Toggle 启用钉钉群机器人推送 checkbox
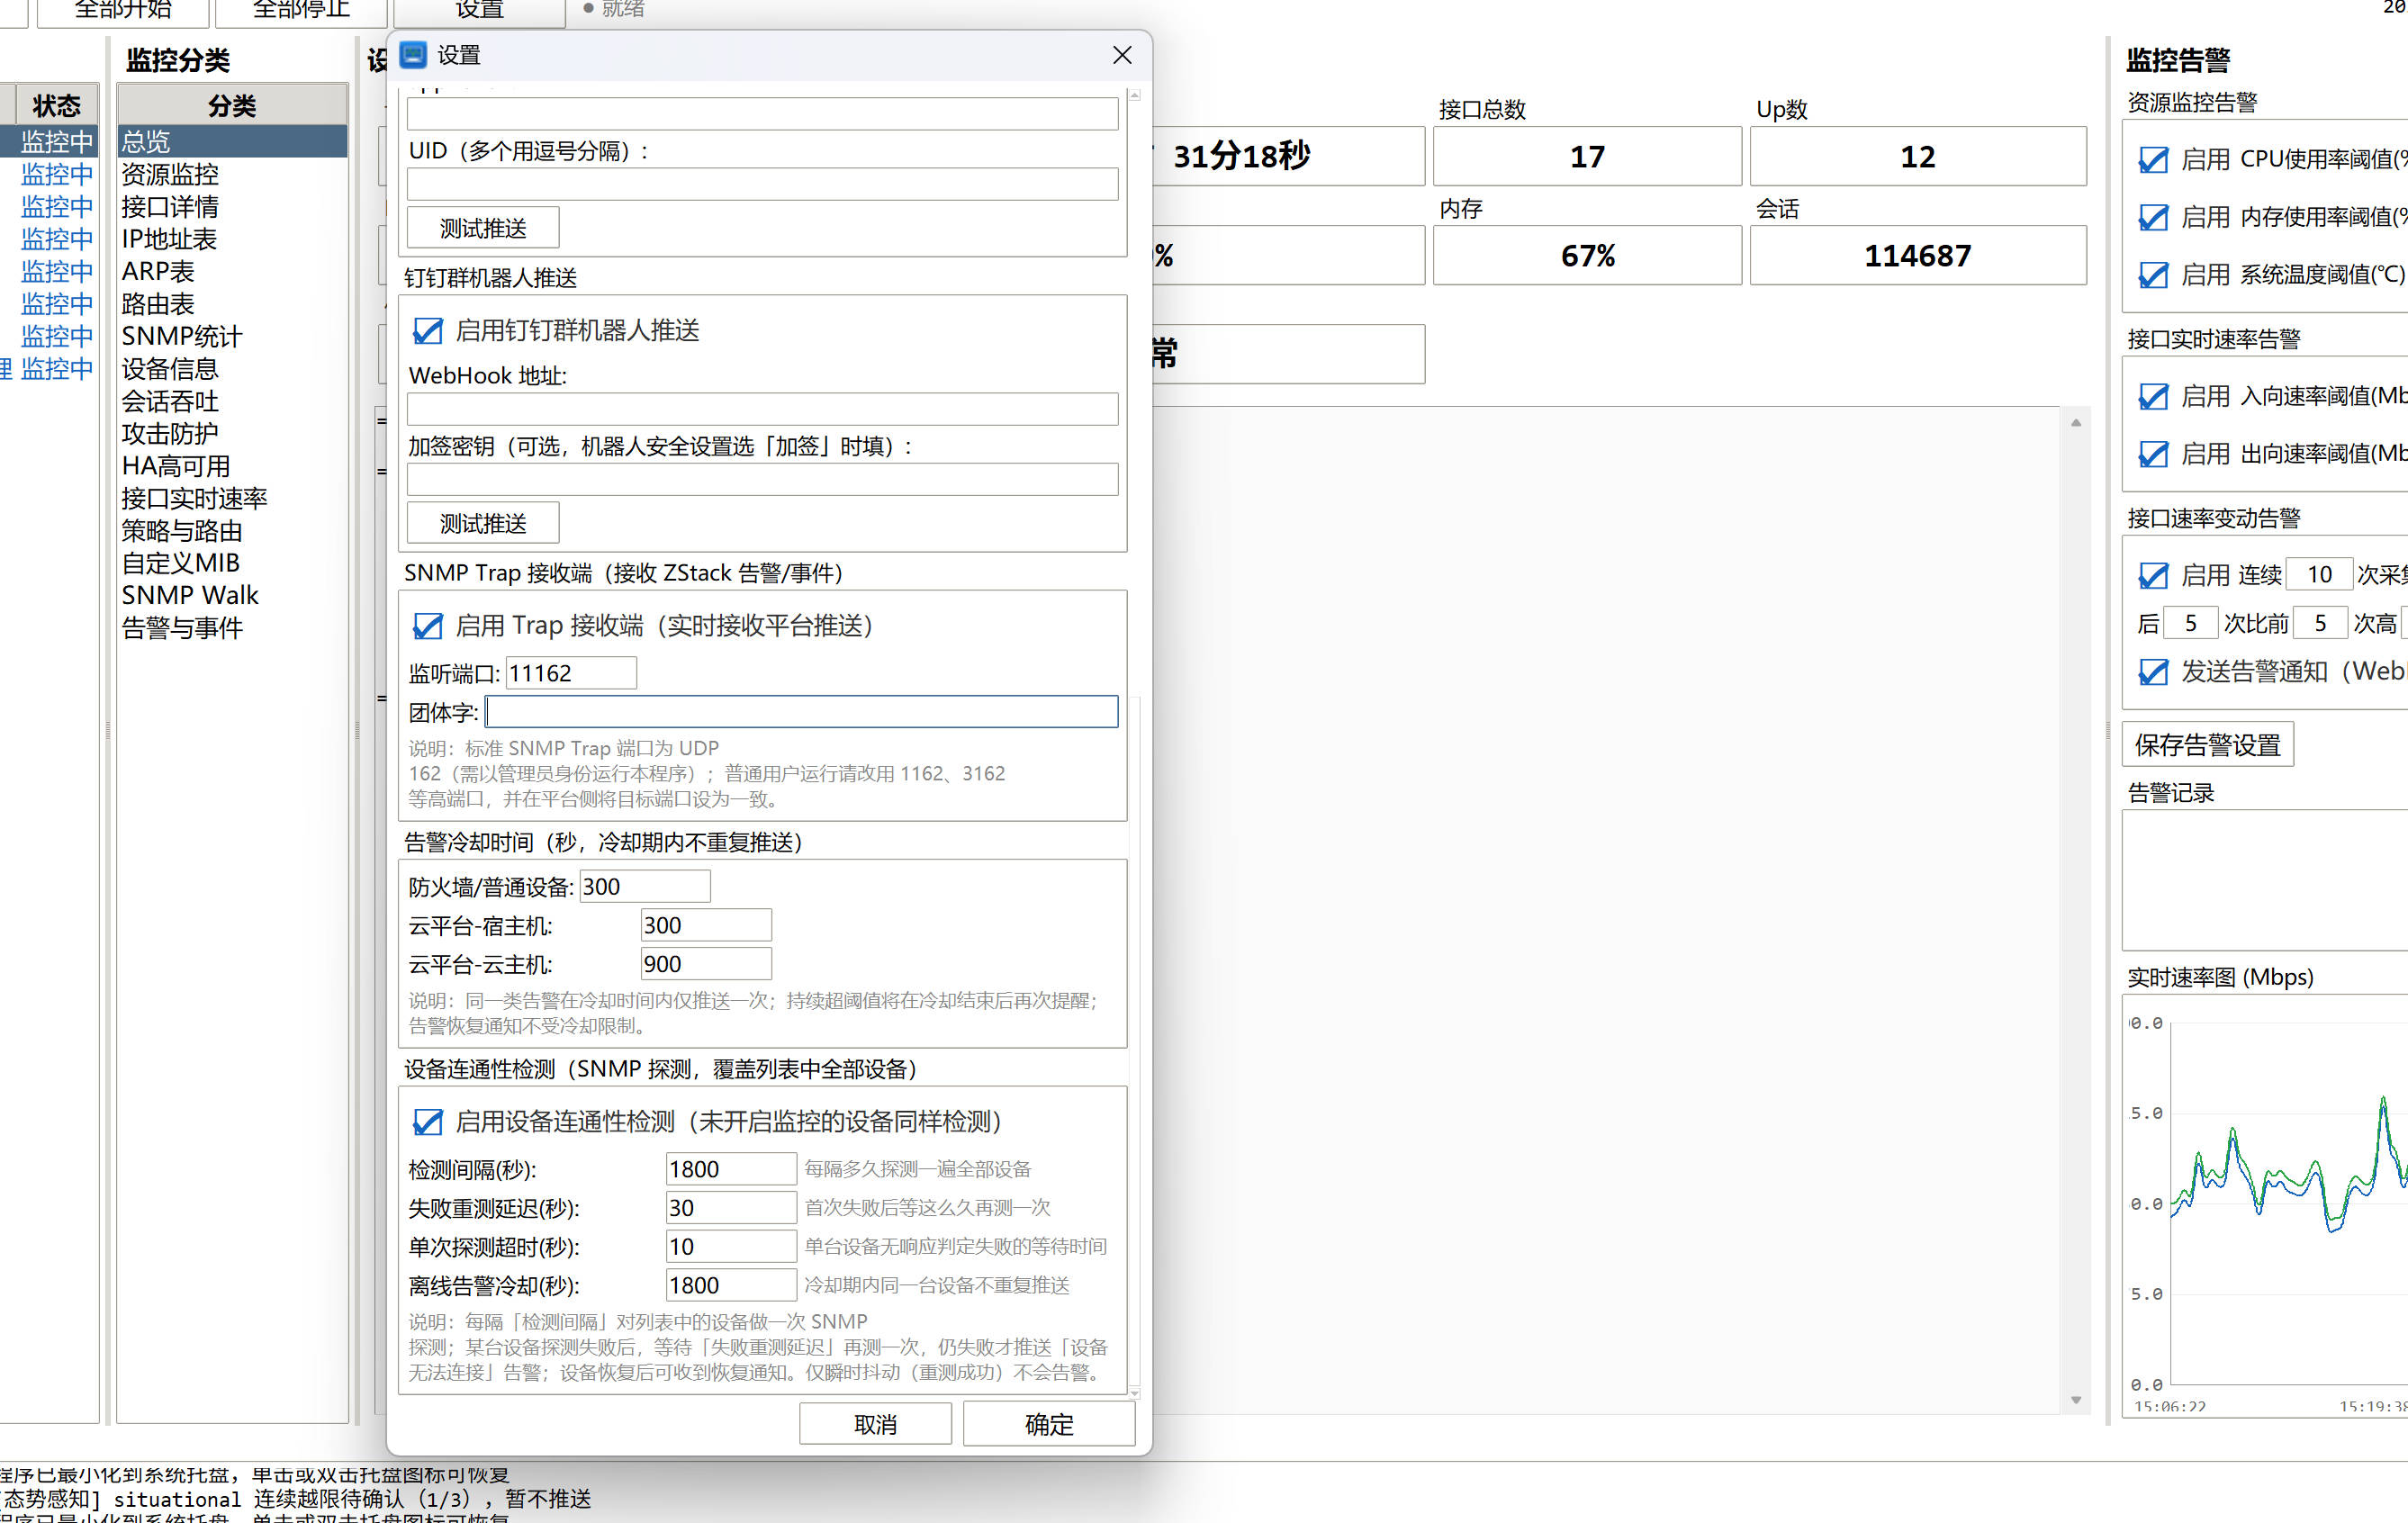 click(x=428, y=331)
